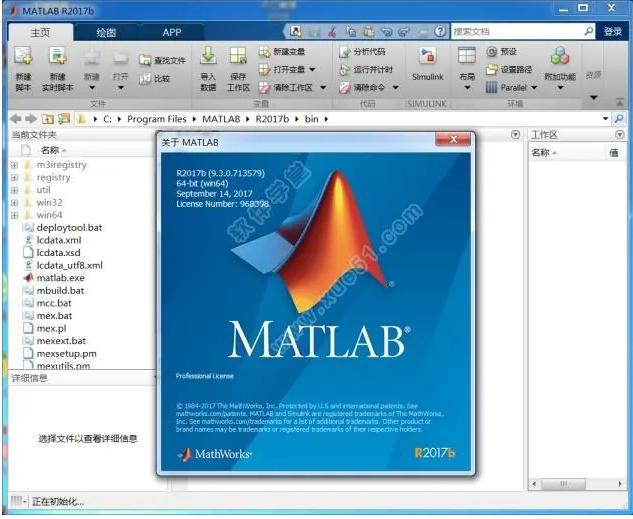Image resolution: width=633 pixels, height=519 pixels.
Task: Expand the util folder
Action: pos(15,190)
